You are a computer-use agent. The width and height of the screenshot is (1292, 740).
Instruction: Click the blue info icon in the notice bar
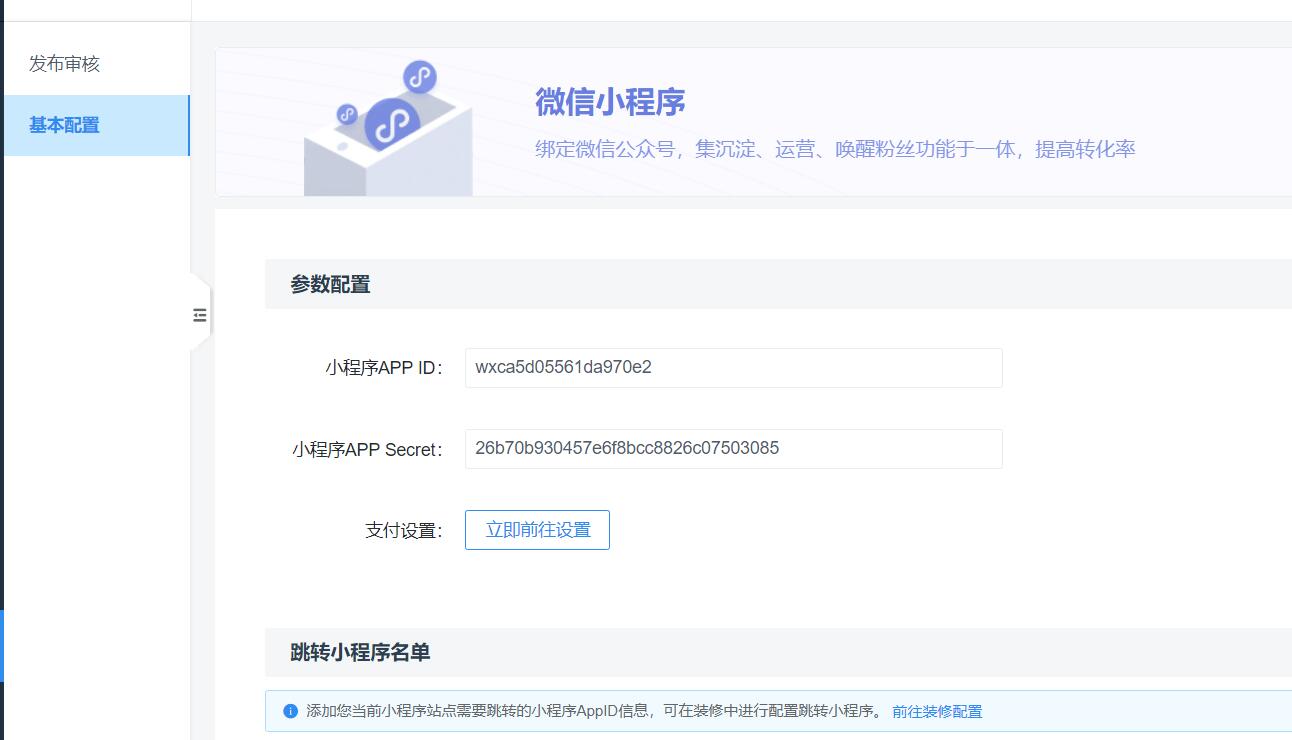(290, 711)
